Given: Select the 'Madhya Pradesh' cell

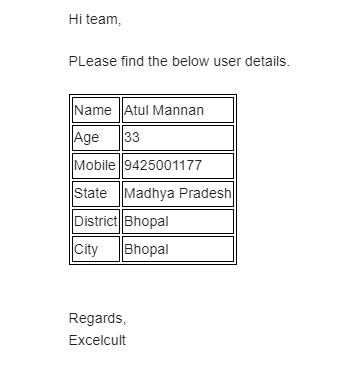Looking at the screenshot, I should point(178,194).
